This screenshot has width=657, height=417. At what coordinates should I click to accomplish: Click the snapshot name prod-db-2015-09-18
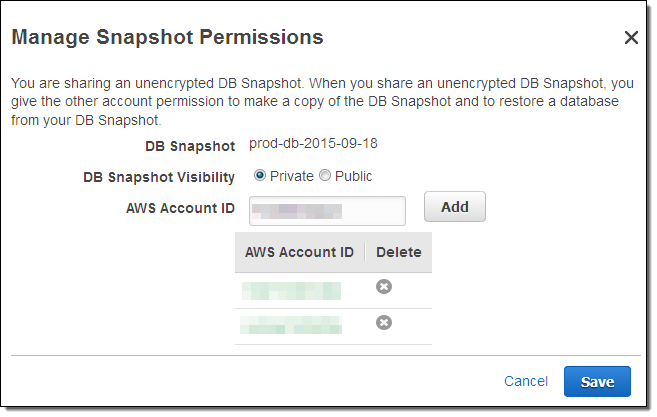click(x=313, y=144)
